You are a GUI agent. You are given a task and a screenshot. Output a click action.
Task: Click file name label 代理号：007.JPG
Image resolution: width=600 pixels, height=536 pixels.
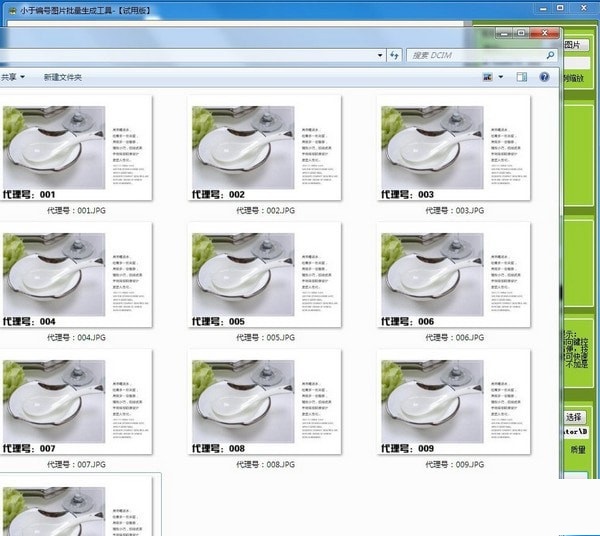click(x=76, y=464)
